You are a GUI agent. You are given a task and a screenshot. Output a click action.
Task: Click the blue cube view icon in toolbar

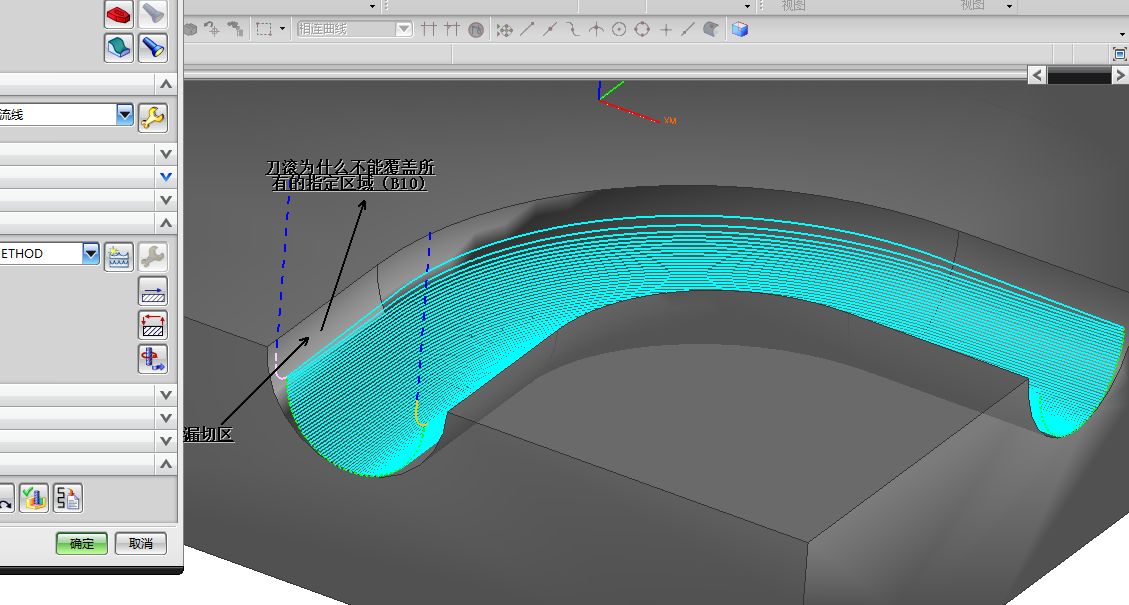739,30
